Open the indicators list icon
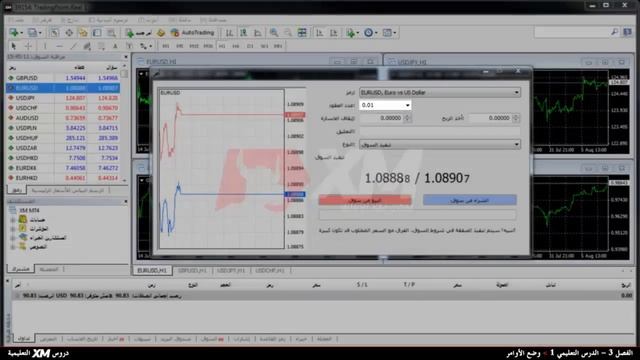The height and width of the screenshot is (360, 640). click(351, 33)
